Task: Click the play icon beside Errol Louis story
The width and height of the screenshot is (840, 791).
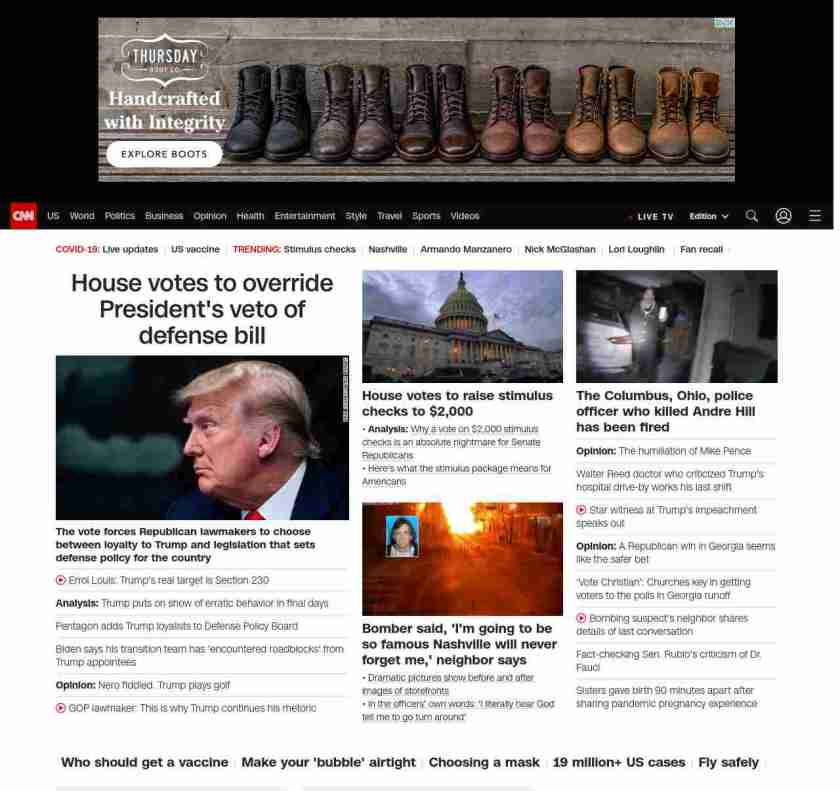Action: tap(61, 580)
